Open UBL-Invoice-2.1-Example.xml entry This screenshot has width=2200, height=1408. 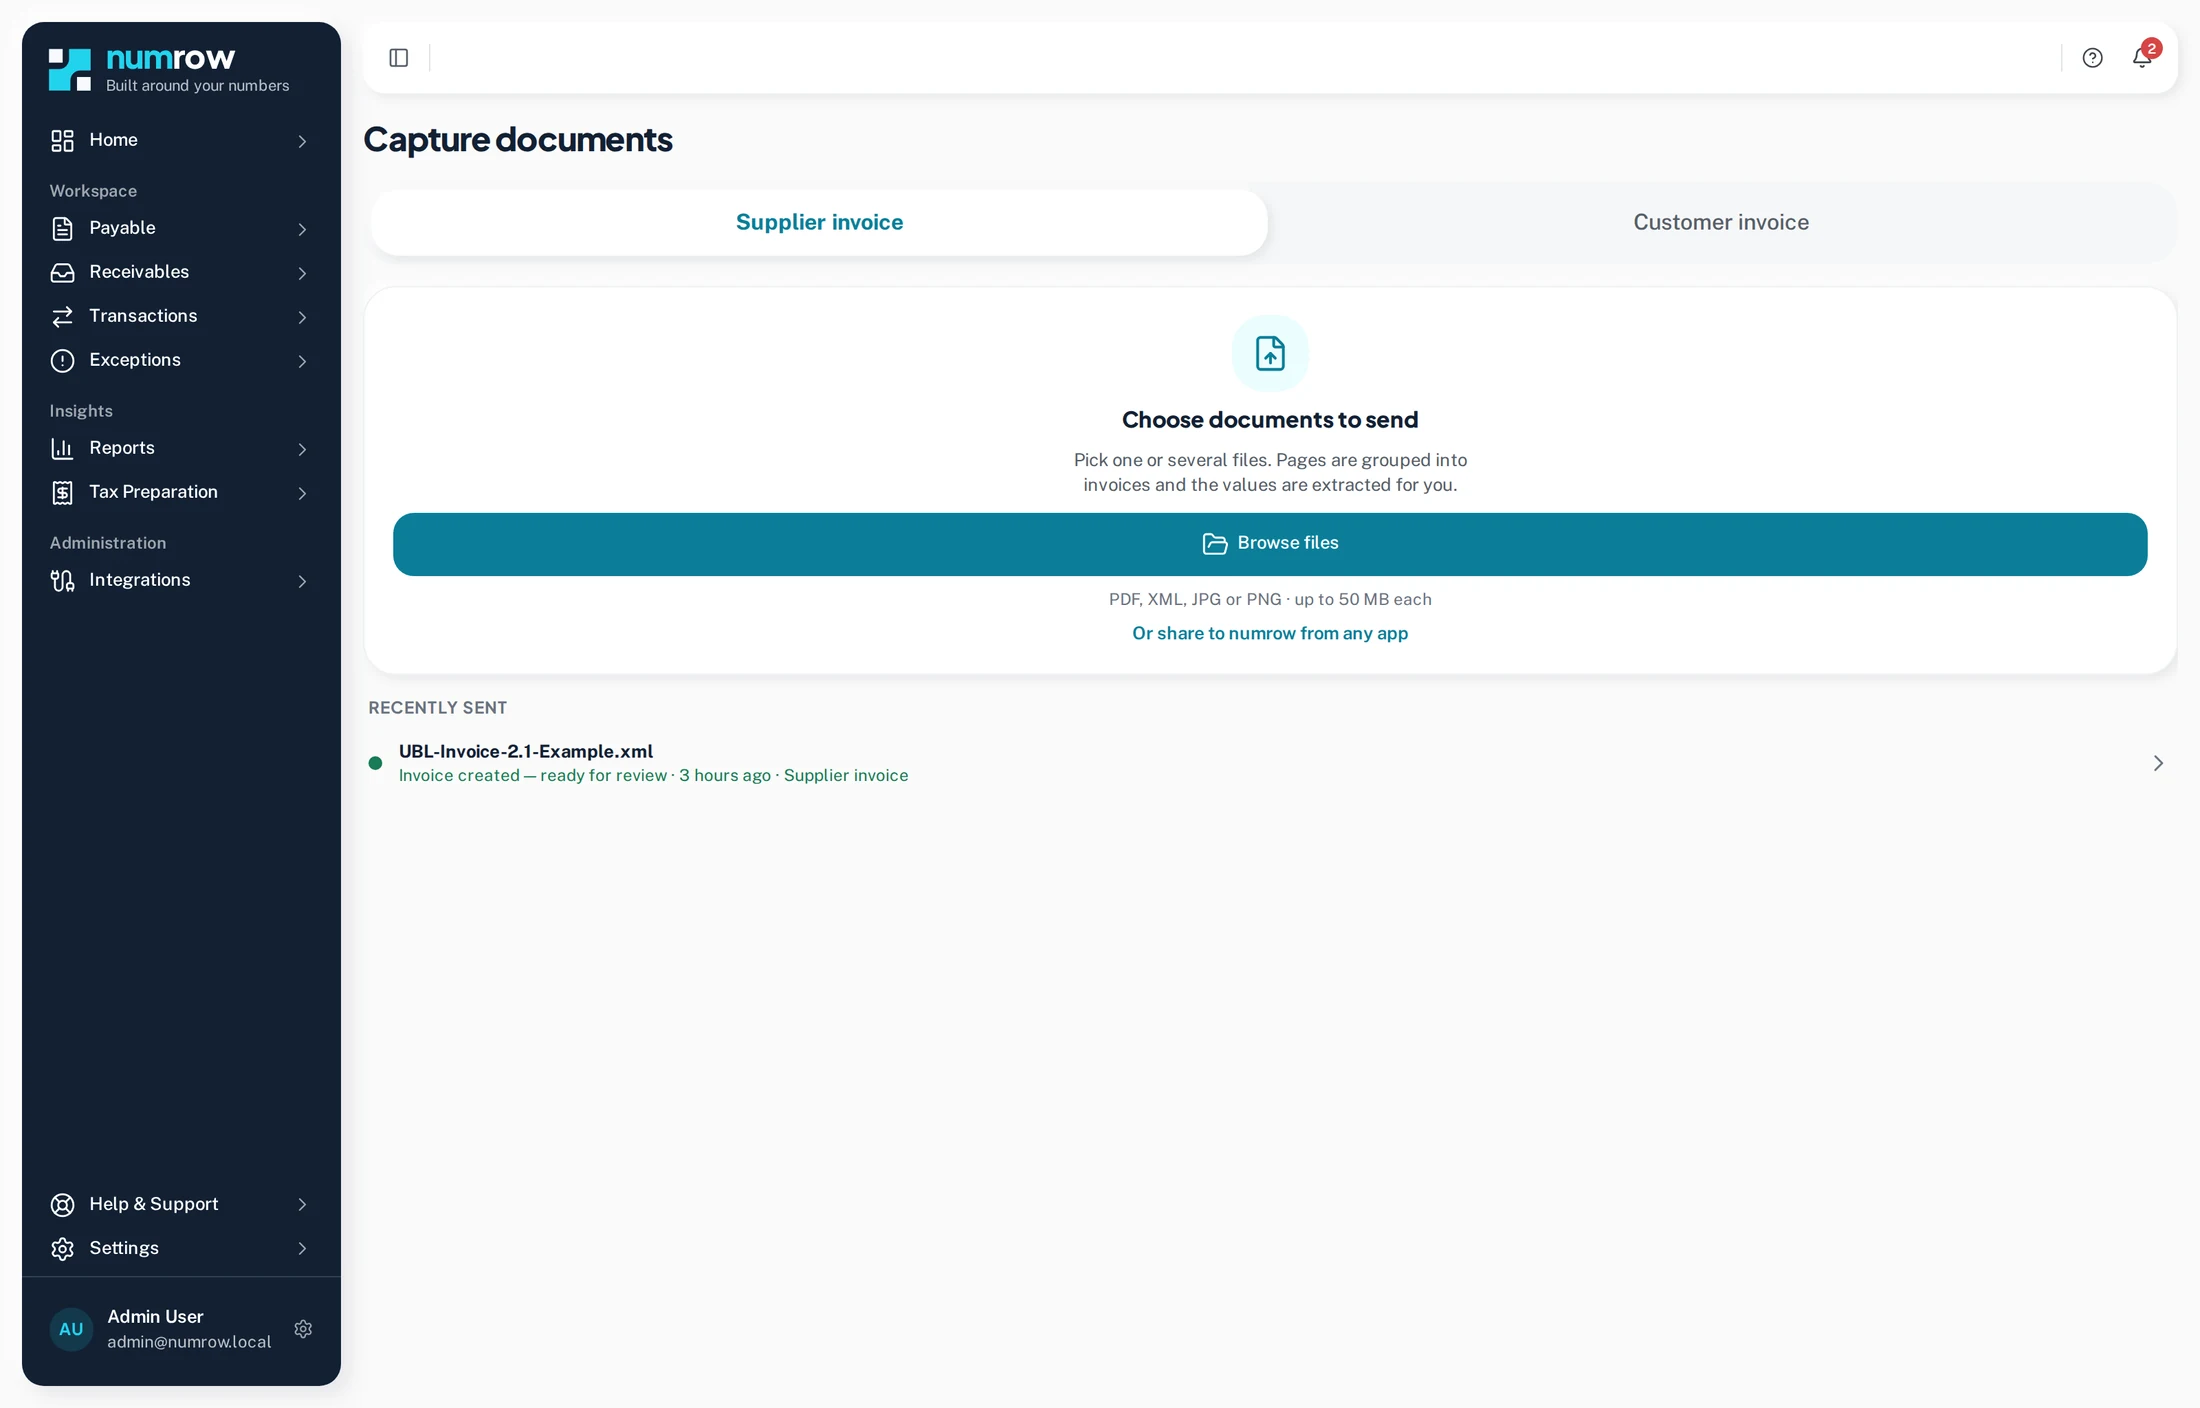pos(1268,763)
